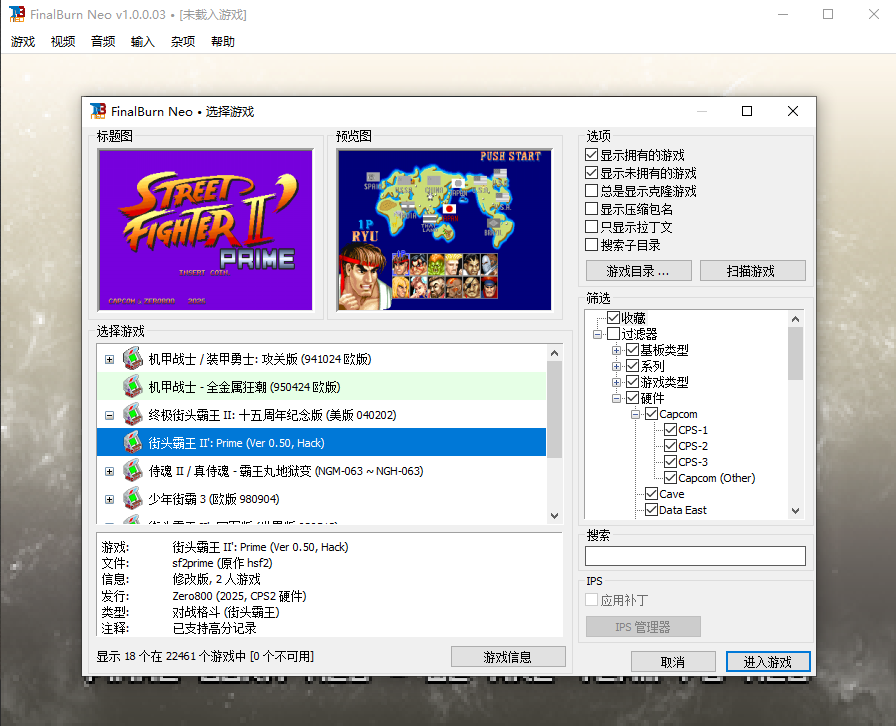Image resolution: width=896 pixels, height=726 pixels.
Task: Select the joystick icon next to 侍魂 3 / 真侍魂
Action: [132, 469]
